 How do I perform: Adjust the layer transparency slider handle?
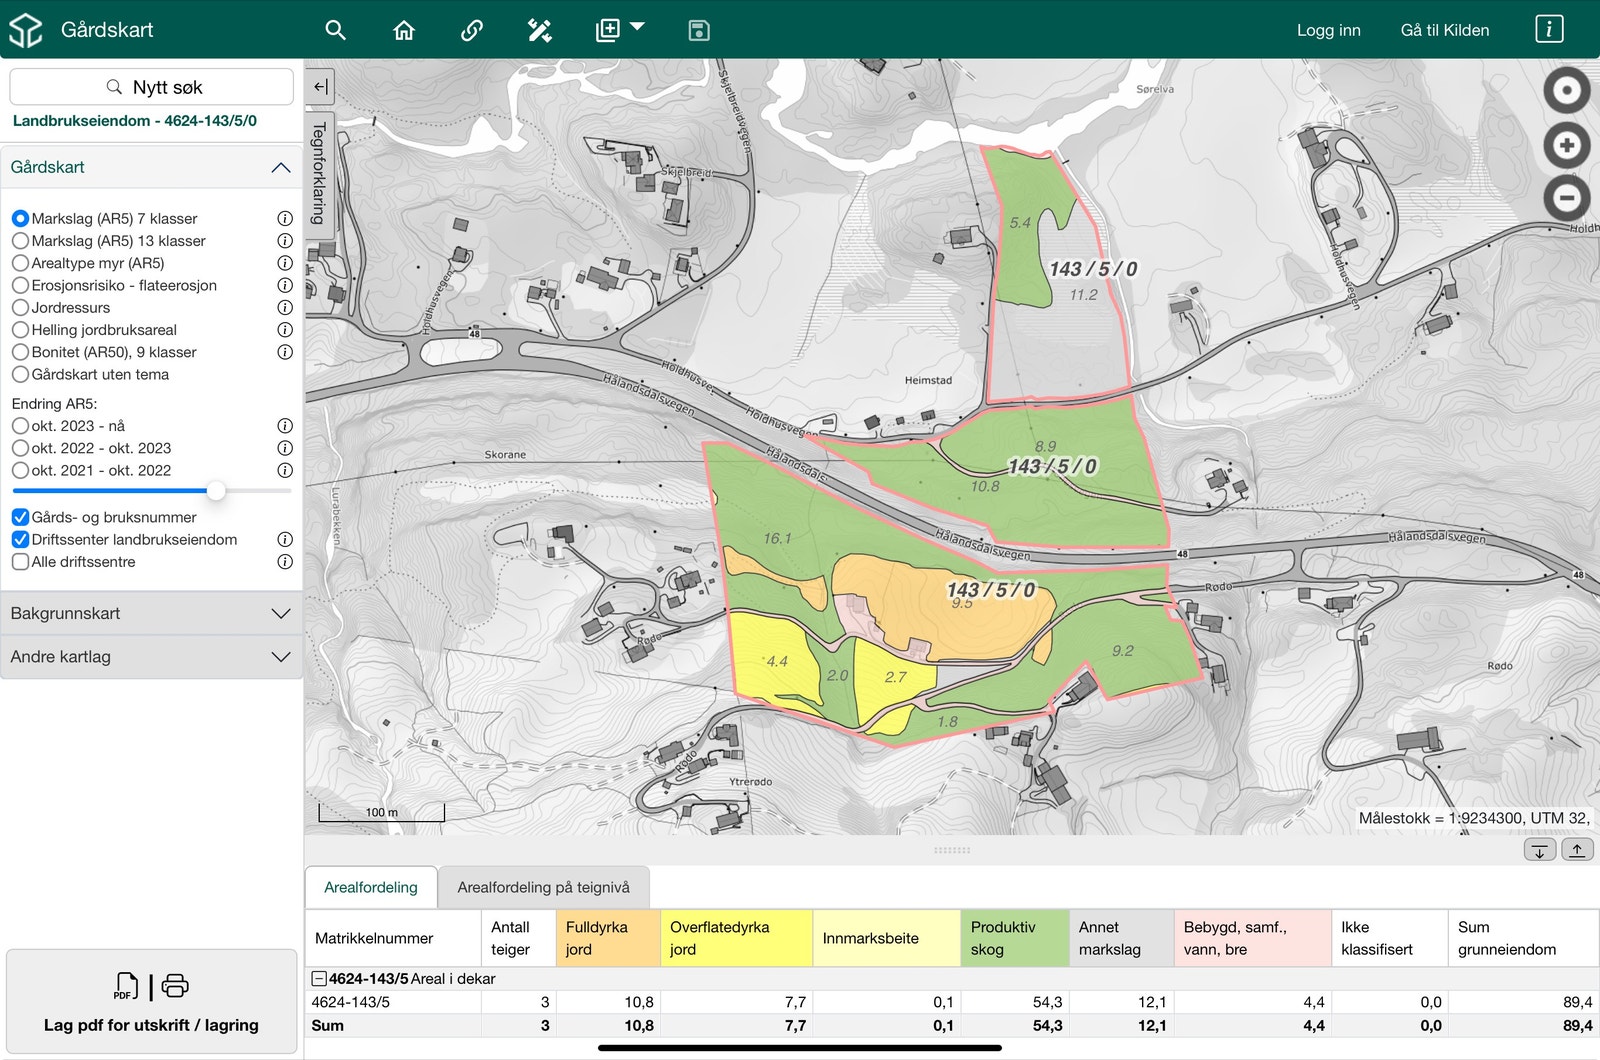[216, 491]
